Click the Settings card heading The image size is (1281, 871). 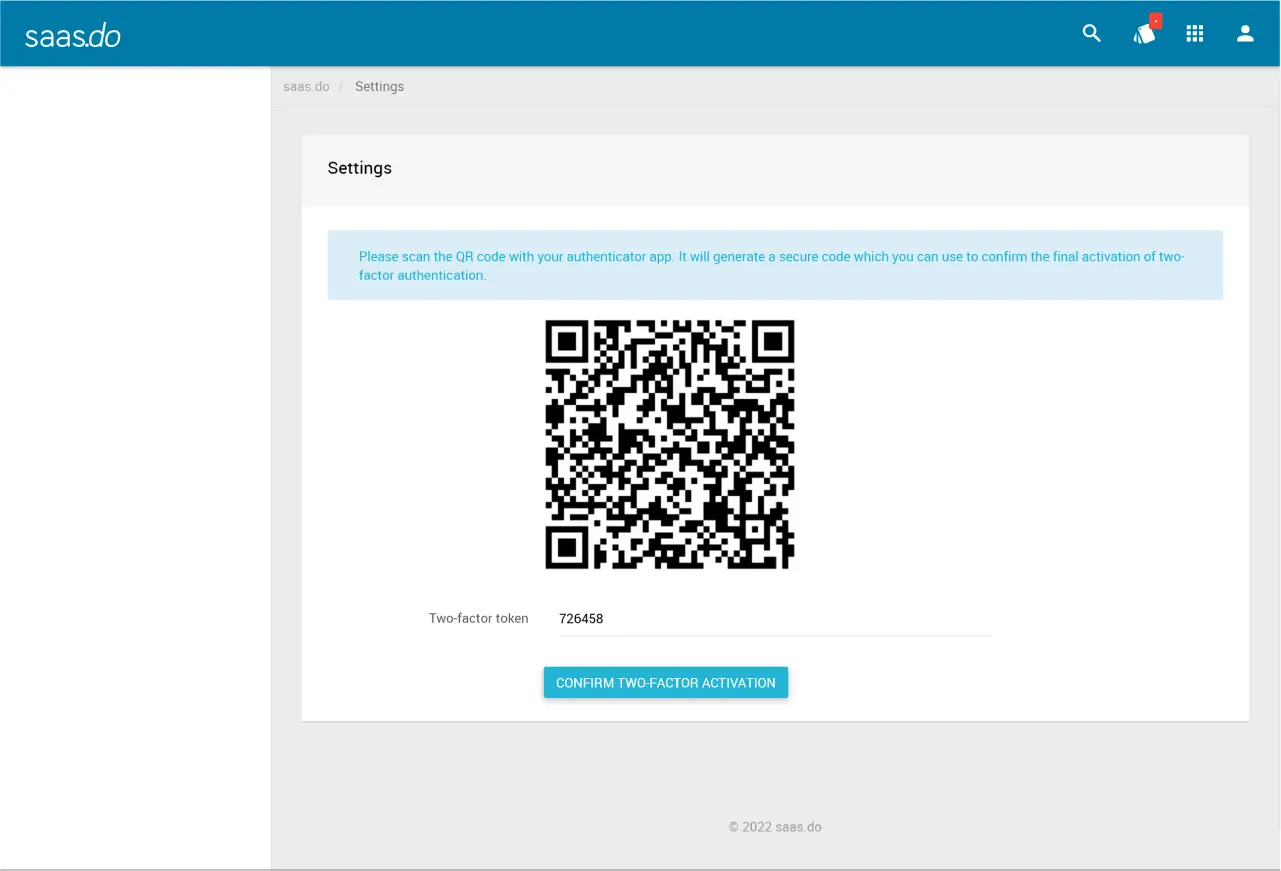pyautogui.click(x=360, y=168)
